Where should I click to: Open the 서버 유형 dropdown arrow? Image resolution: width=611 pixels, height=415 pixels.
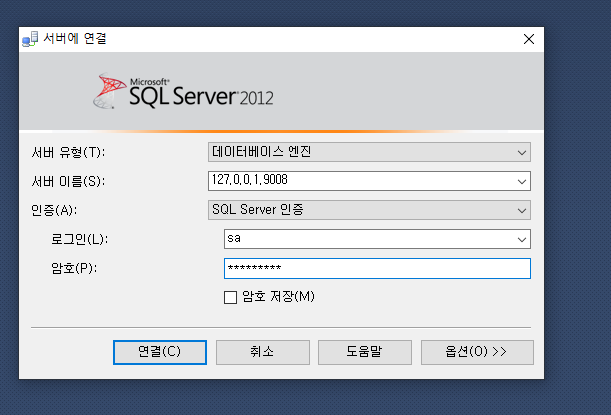coord(522,152)
